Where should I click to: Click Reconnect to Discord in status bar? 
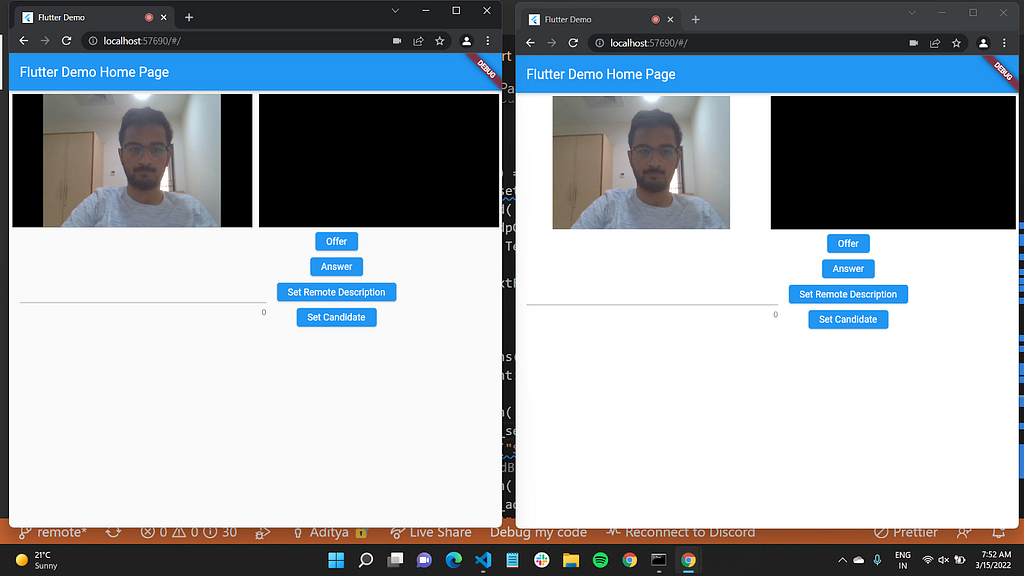click(x=680, y=532)
